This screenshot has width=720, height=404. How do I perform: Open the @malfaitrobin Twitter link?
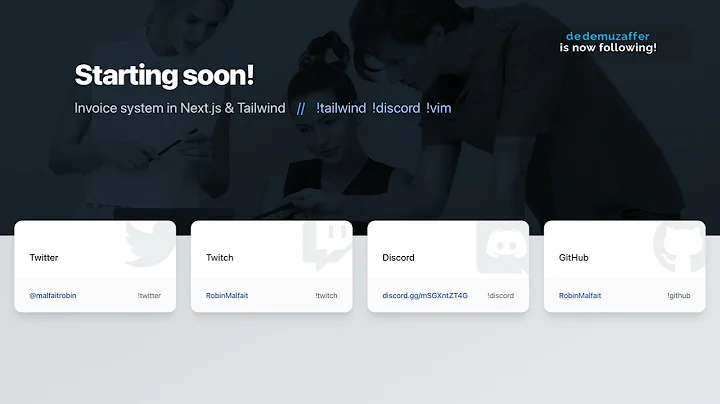pyautogui.click(x=53, y=296)
